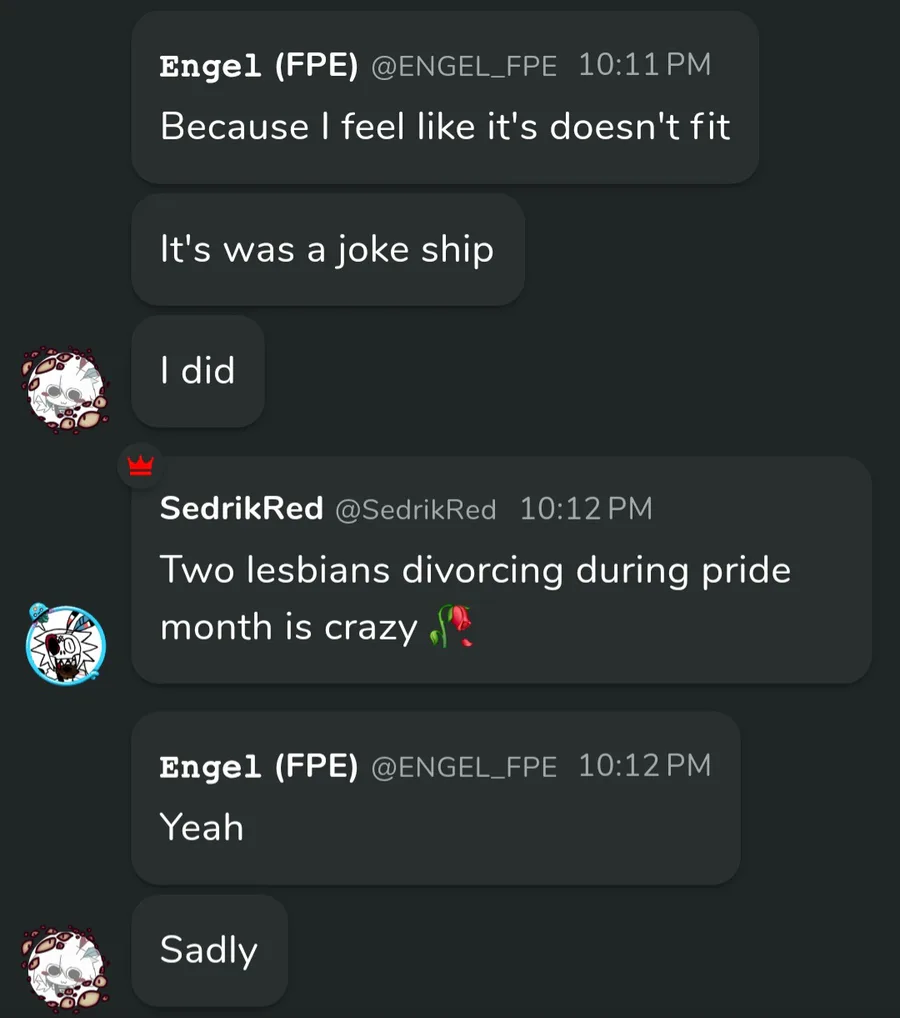The height and width of the screenshot is (1018, 900).
Task: Tap the wilted rose emoji
Action: [x=451, y=626]
